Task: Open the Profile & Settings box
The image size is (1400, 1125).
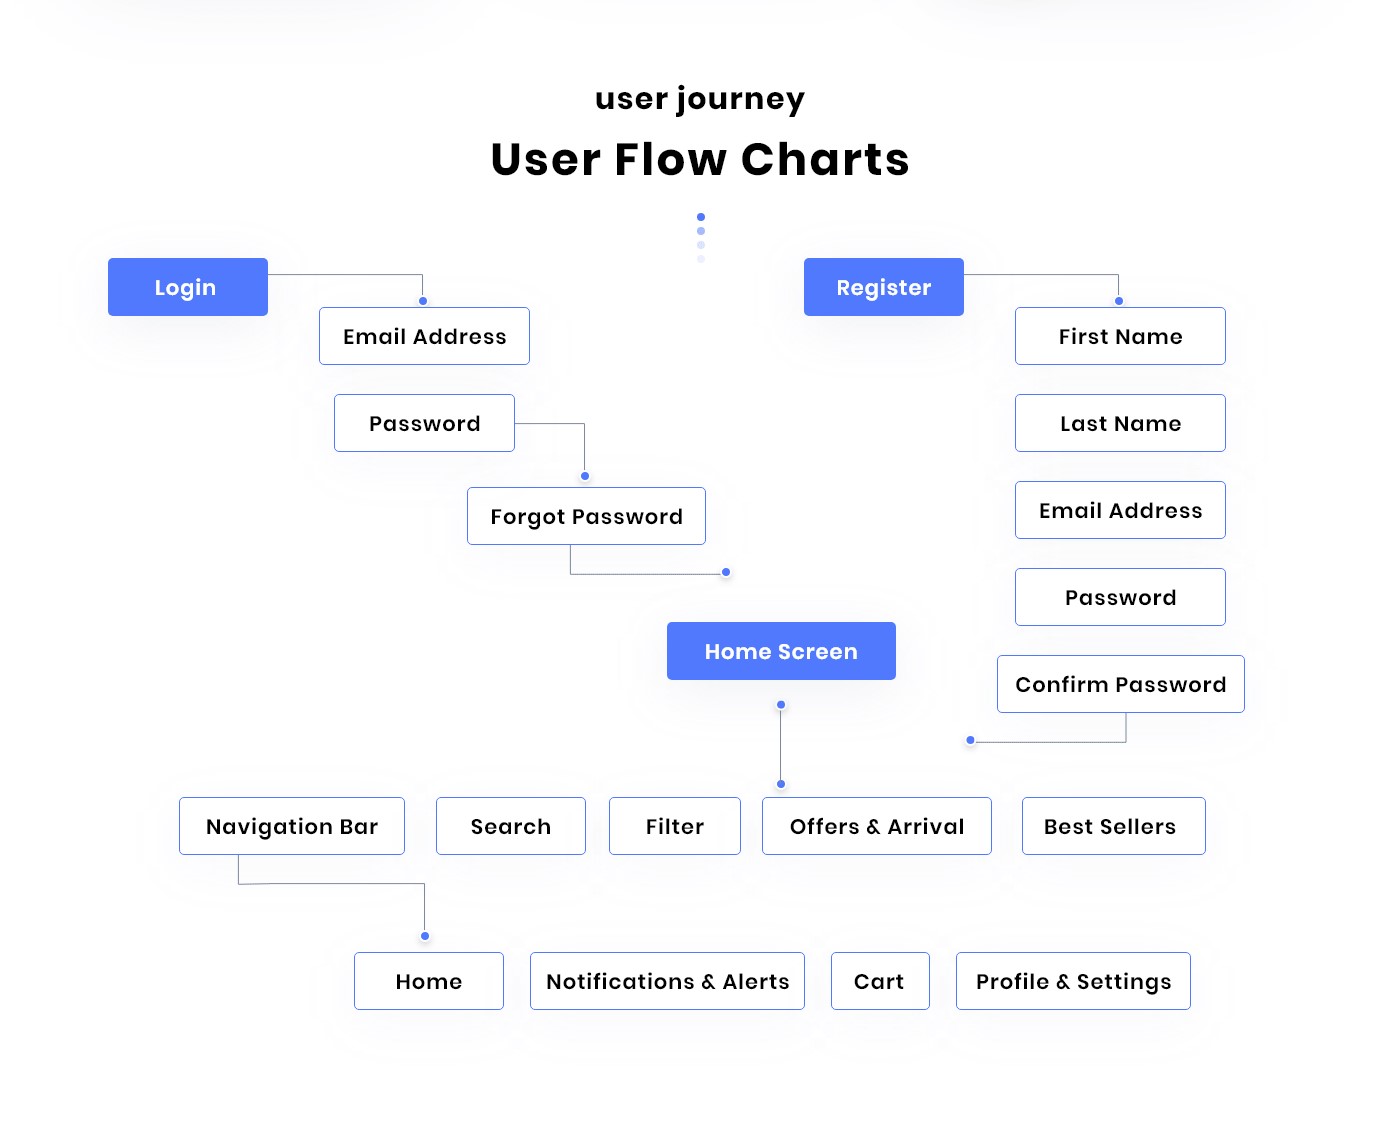Action: pyautogui.click(x=1073, y=981)
